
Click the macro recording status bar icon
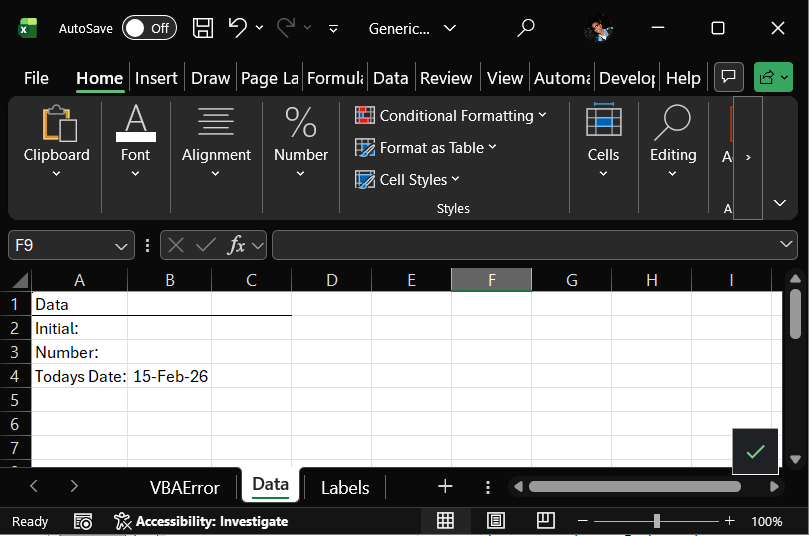pos(84,521)
